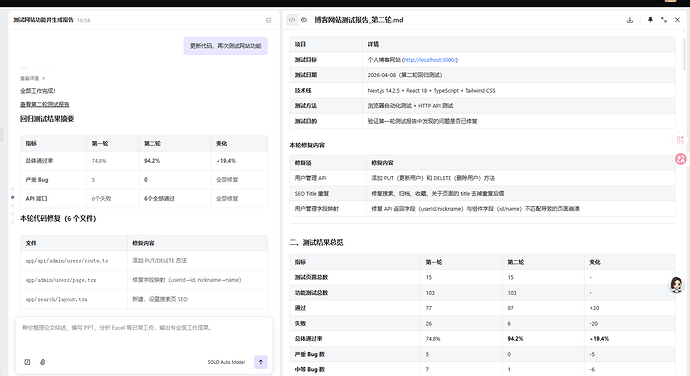
Task: Click the 严重 Bug 数 row label in the report
Action: [x=309, y=354]
